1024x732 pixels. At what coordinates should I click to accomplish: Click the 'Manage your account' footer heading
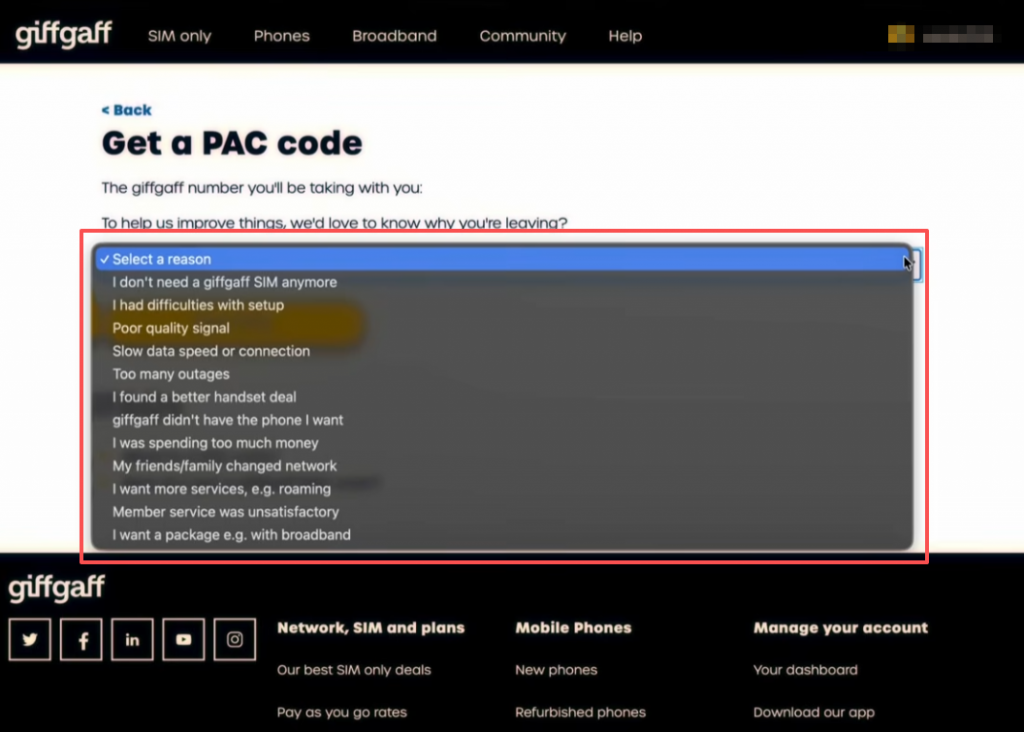pyautogui.click(x=840, y=628)
